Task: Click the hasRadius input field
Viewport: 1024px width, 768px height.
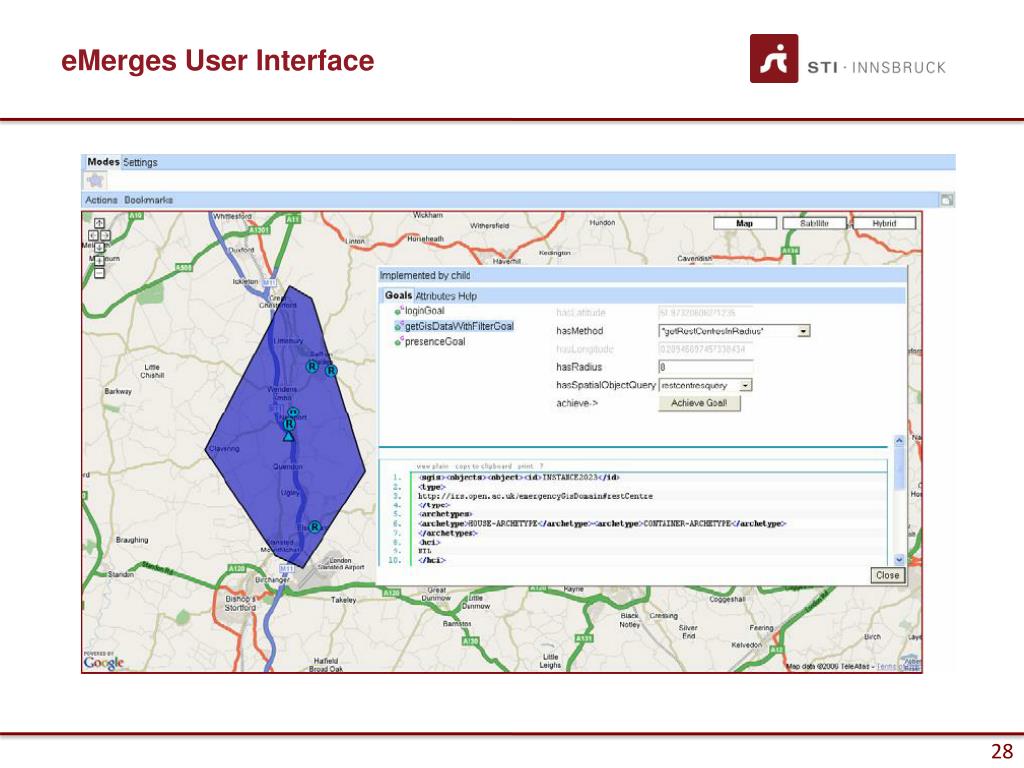Action: tap(706, 367)
